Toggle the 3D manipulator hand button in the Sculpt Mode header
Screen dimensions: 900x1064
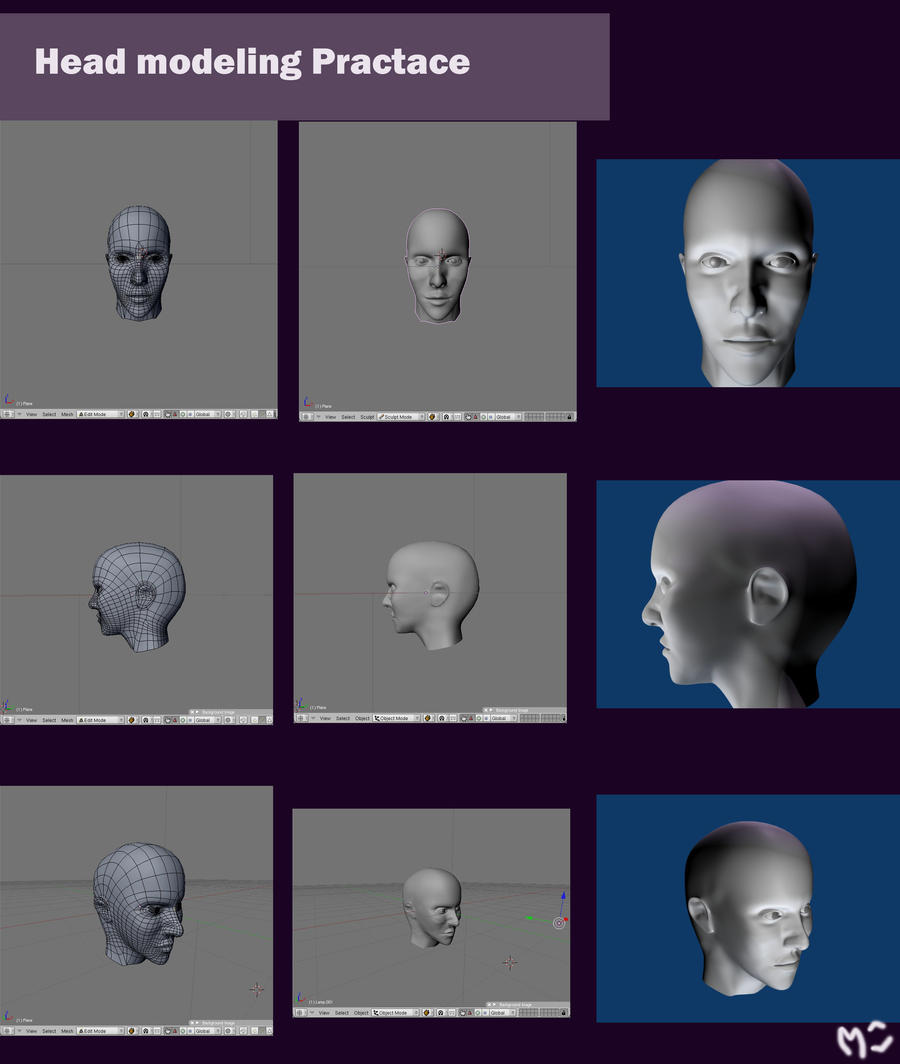tap(468, 417)
